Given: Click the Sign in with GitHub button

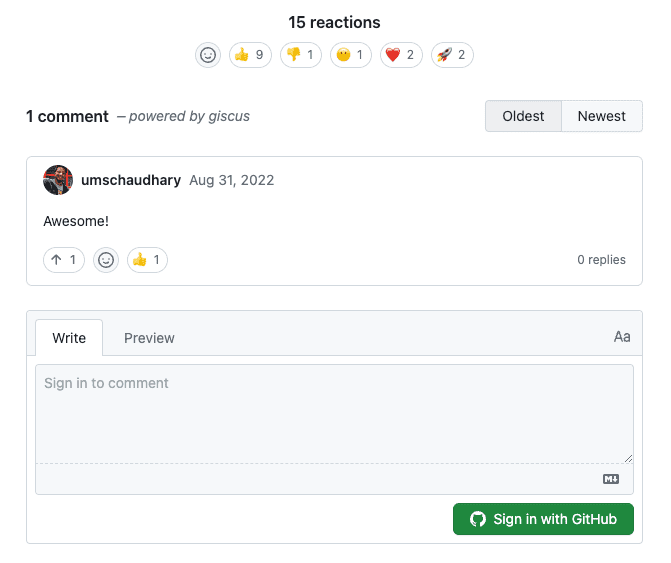Looking at the screenshot, I should tap(543, 519).
